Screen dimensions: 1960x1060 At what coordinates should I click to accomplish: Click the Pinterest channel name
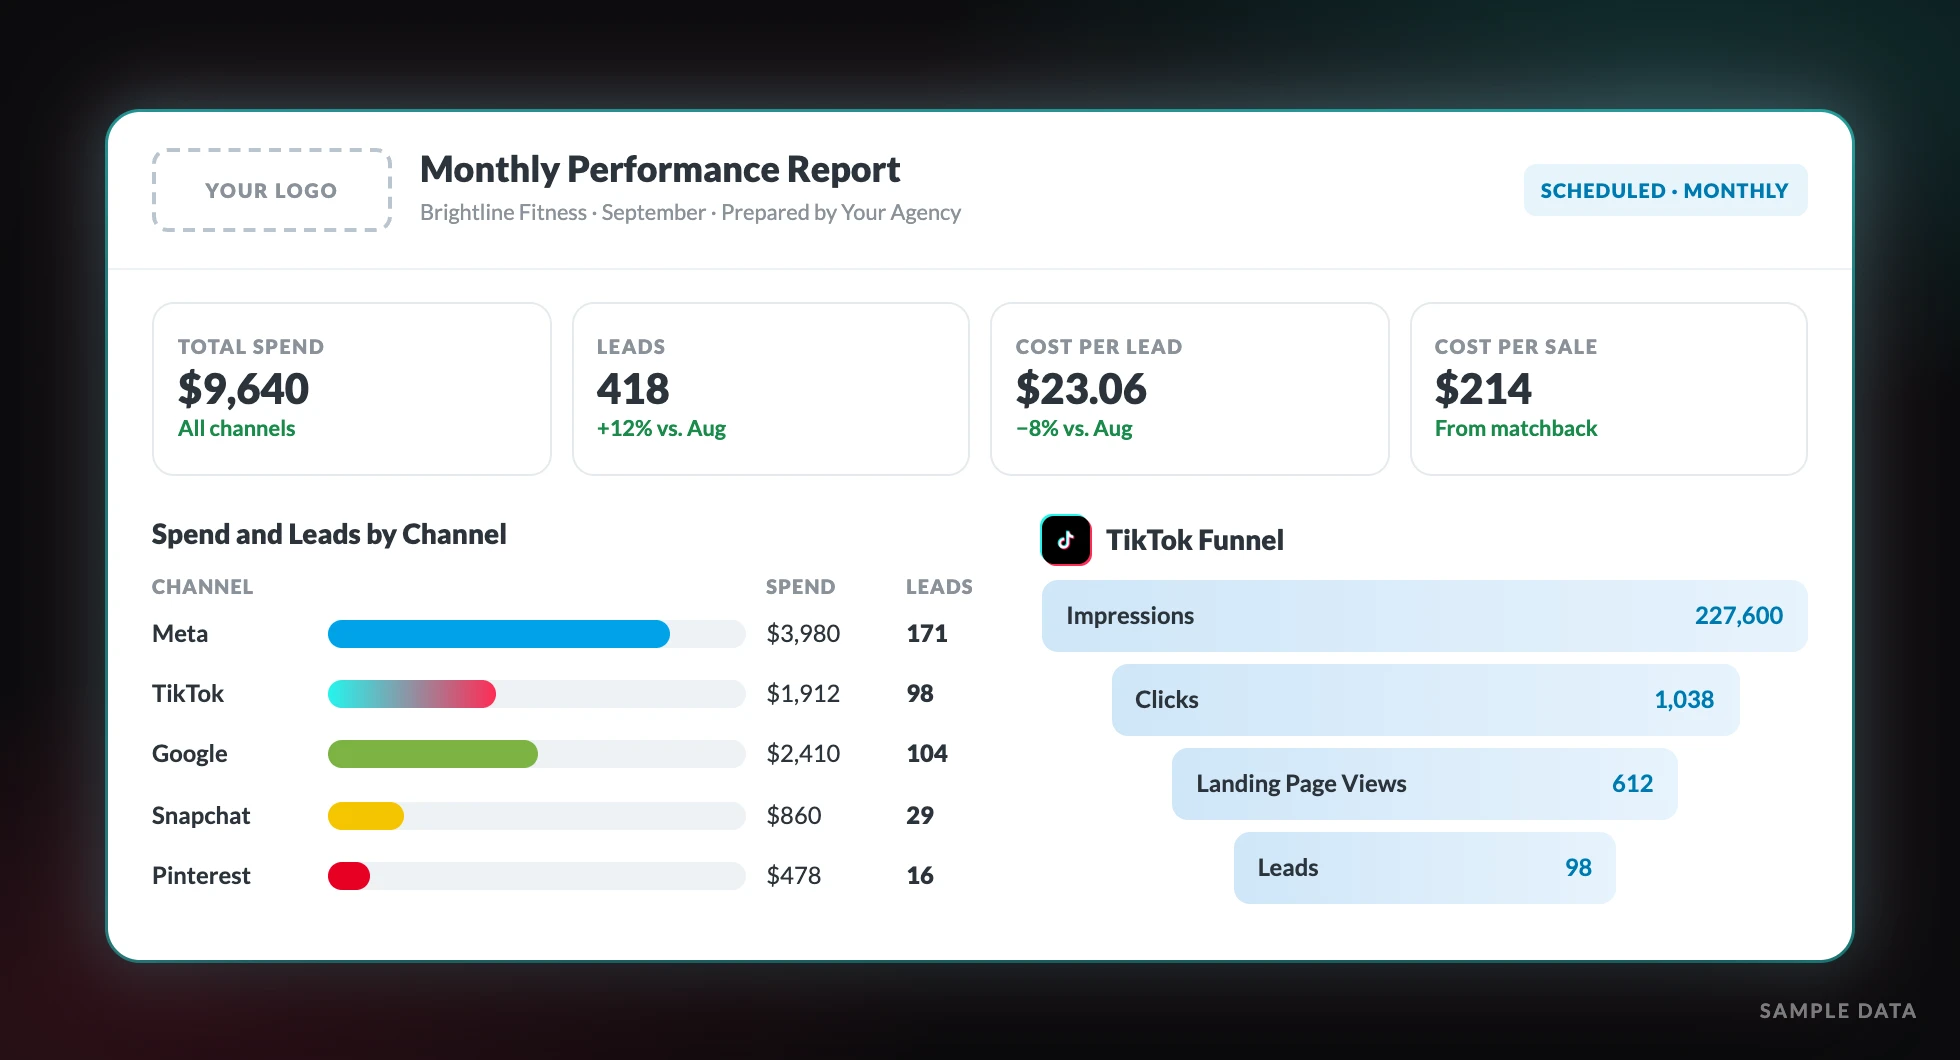point(201,876)
